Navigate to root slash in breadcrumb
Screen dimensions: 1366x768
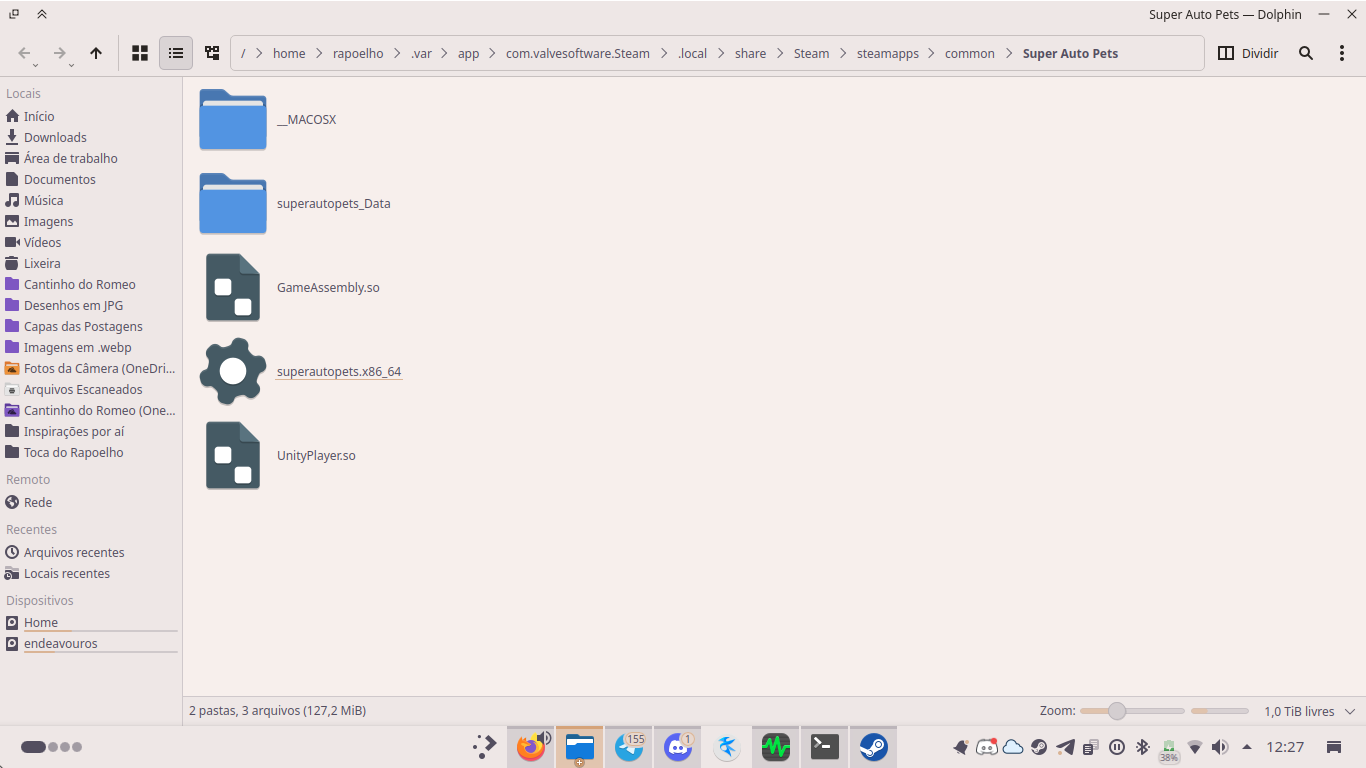point(243,53)
